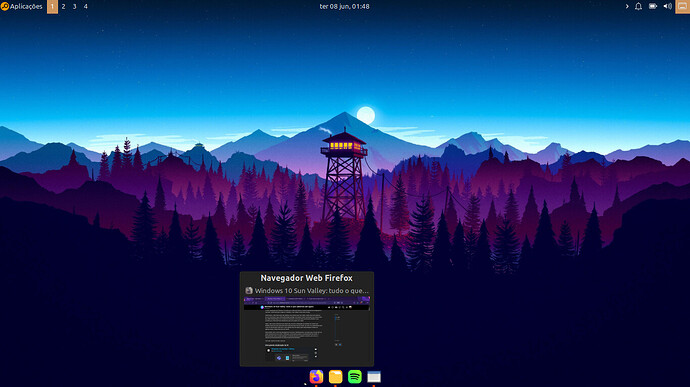Open the battery indicator
Viewport: 690px width, 387px height.
click(653, 7)
